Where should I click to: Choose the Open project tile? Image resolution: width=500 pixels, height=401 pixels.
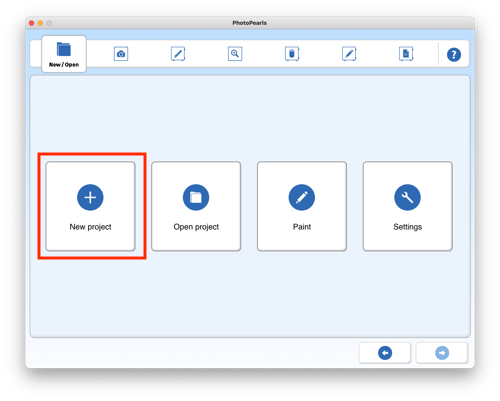tap(196, 206)
